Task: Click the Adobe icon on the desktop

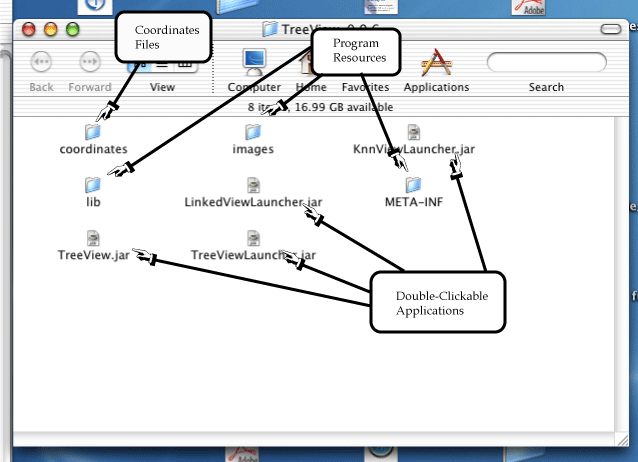Action: pyautogui.click(x=528, y=7)
